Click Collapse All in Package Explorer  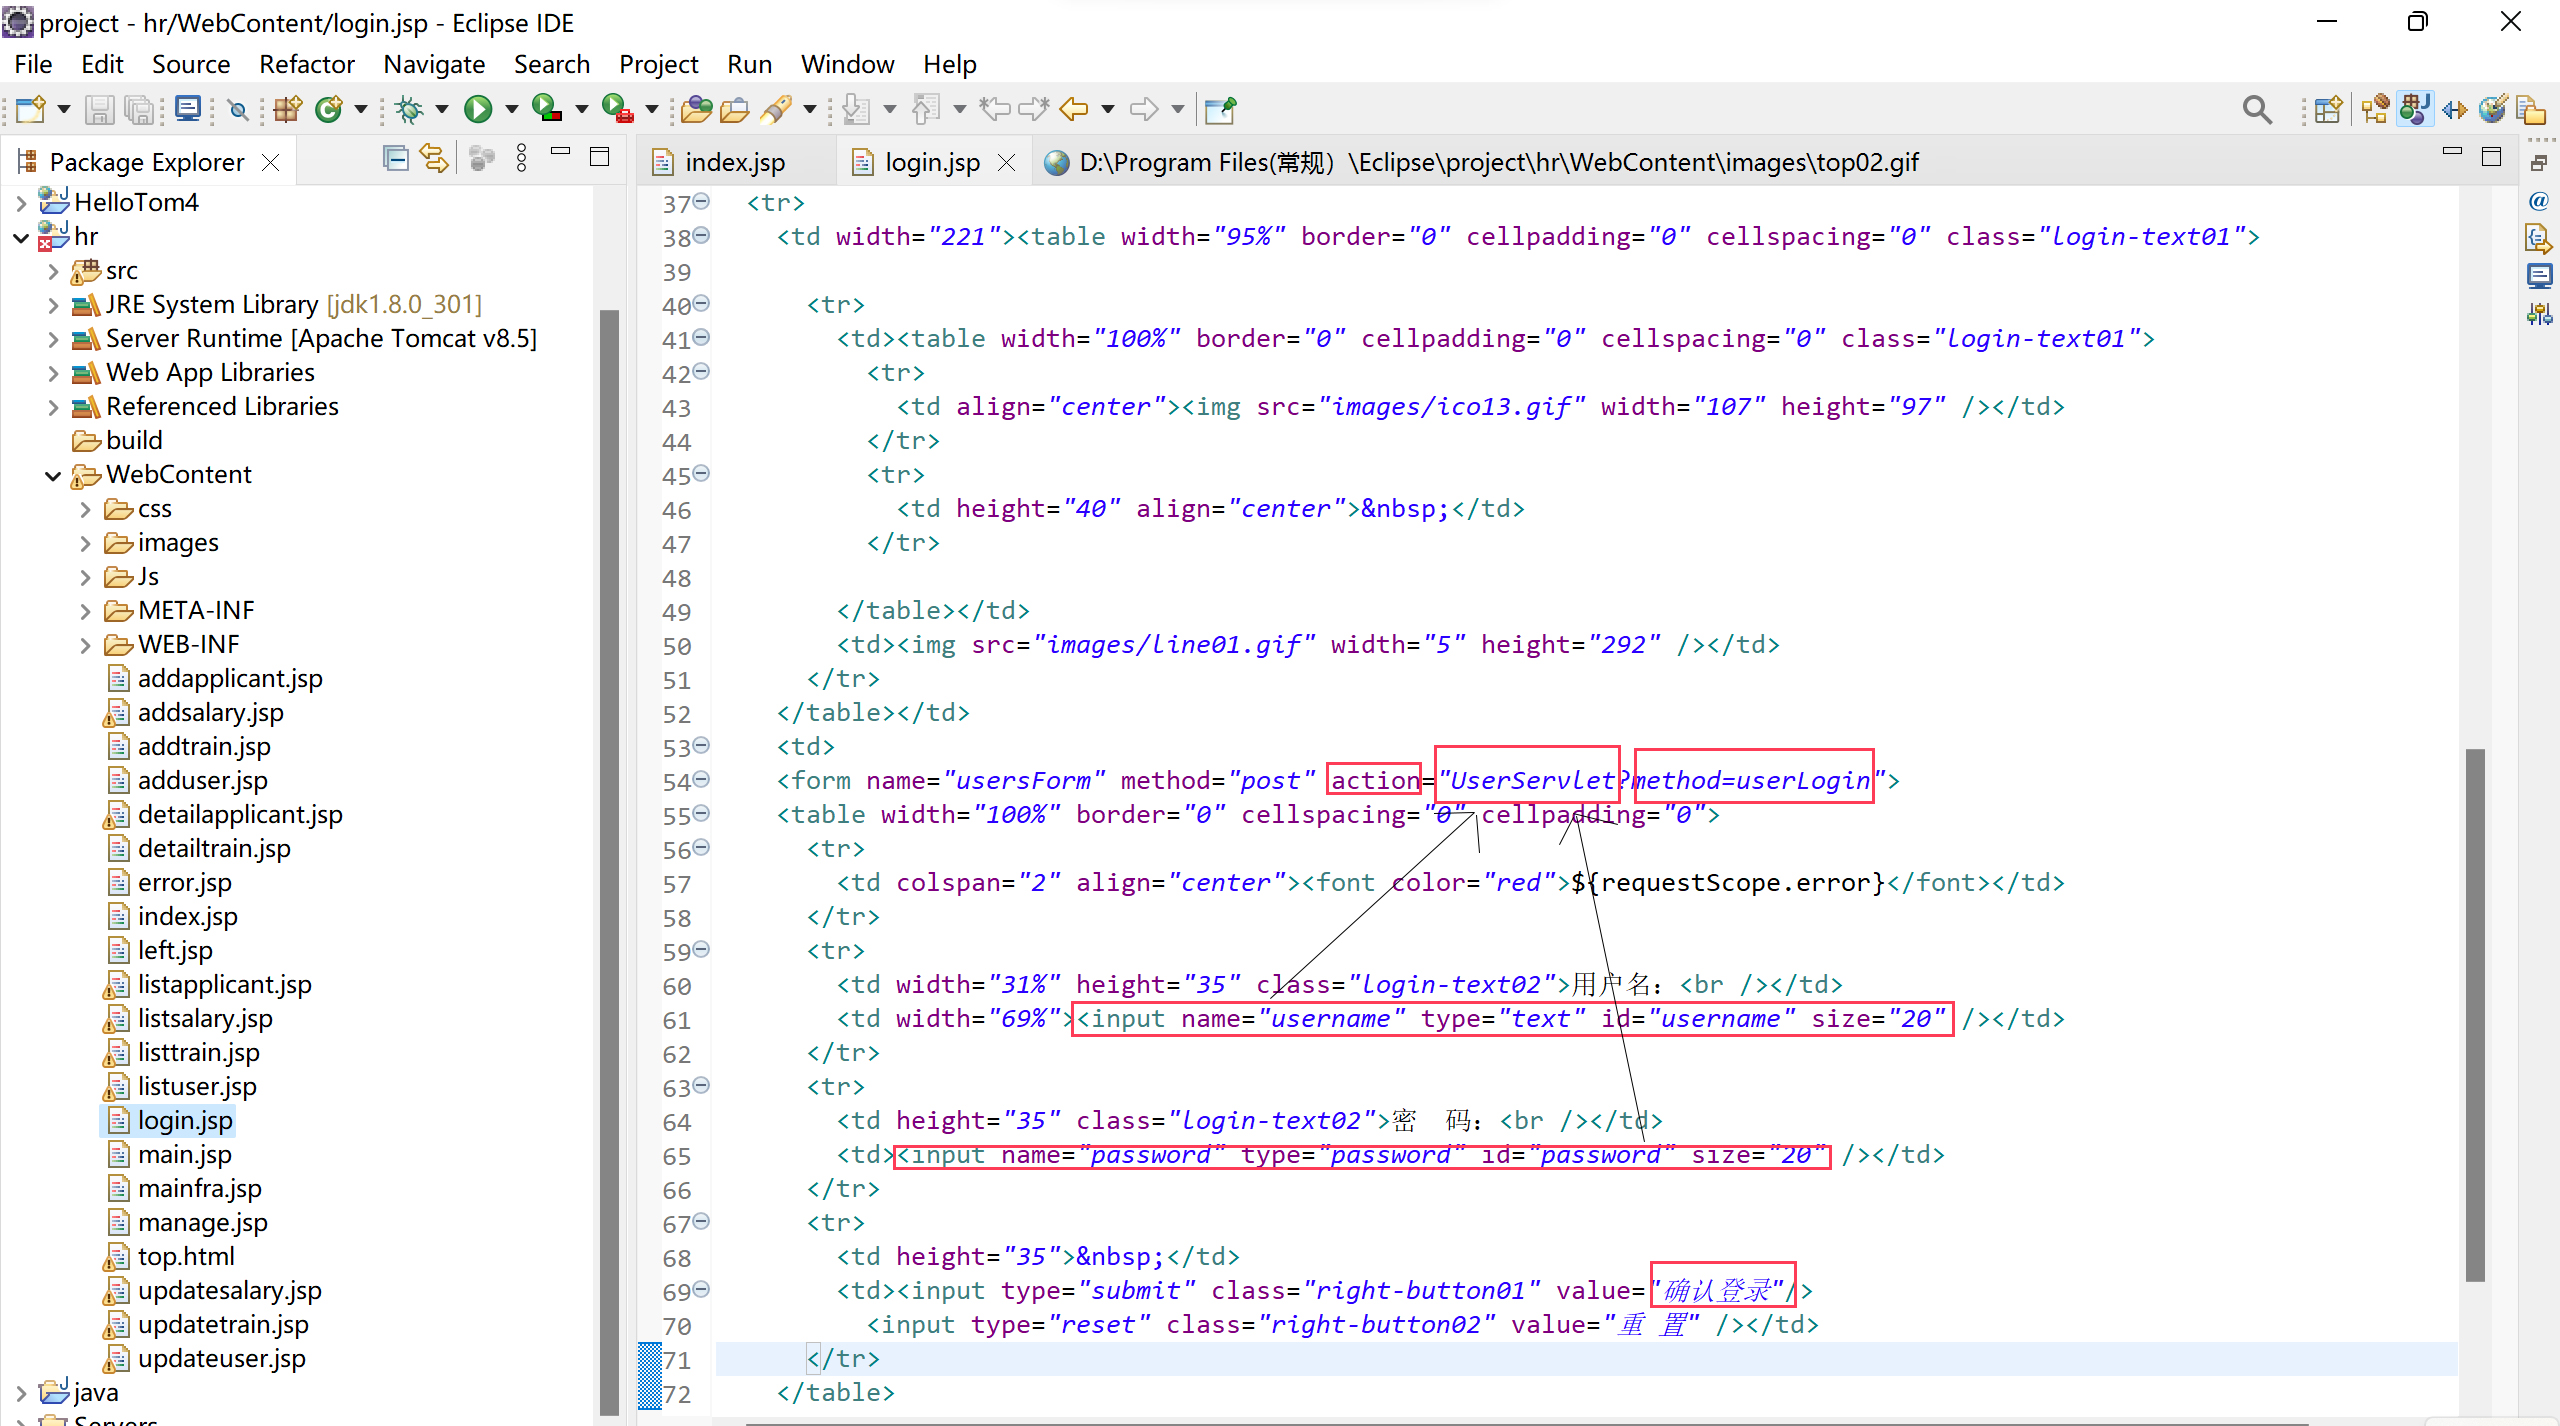[x=396, y=159]
